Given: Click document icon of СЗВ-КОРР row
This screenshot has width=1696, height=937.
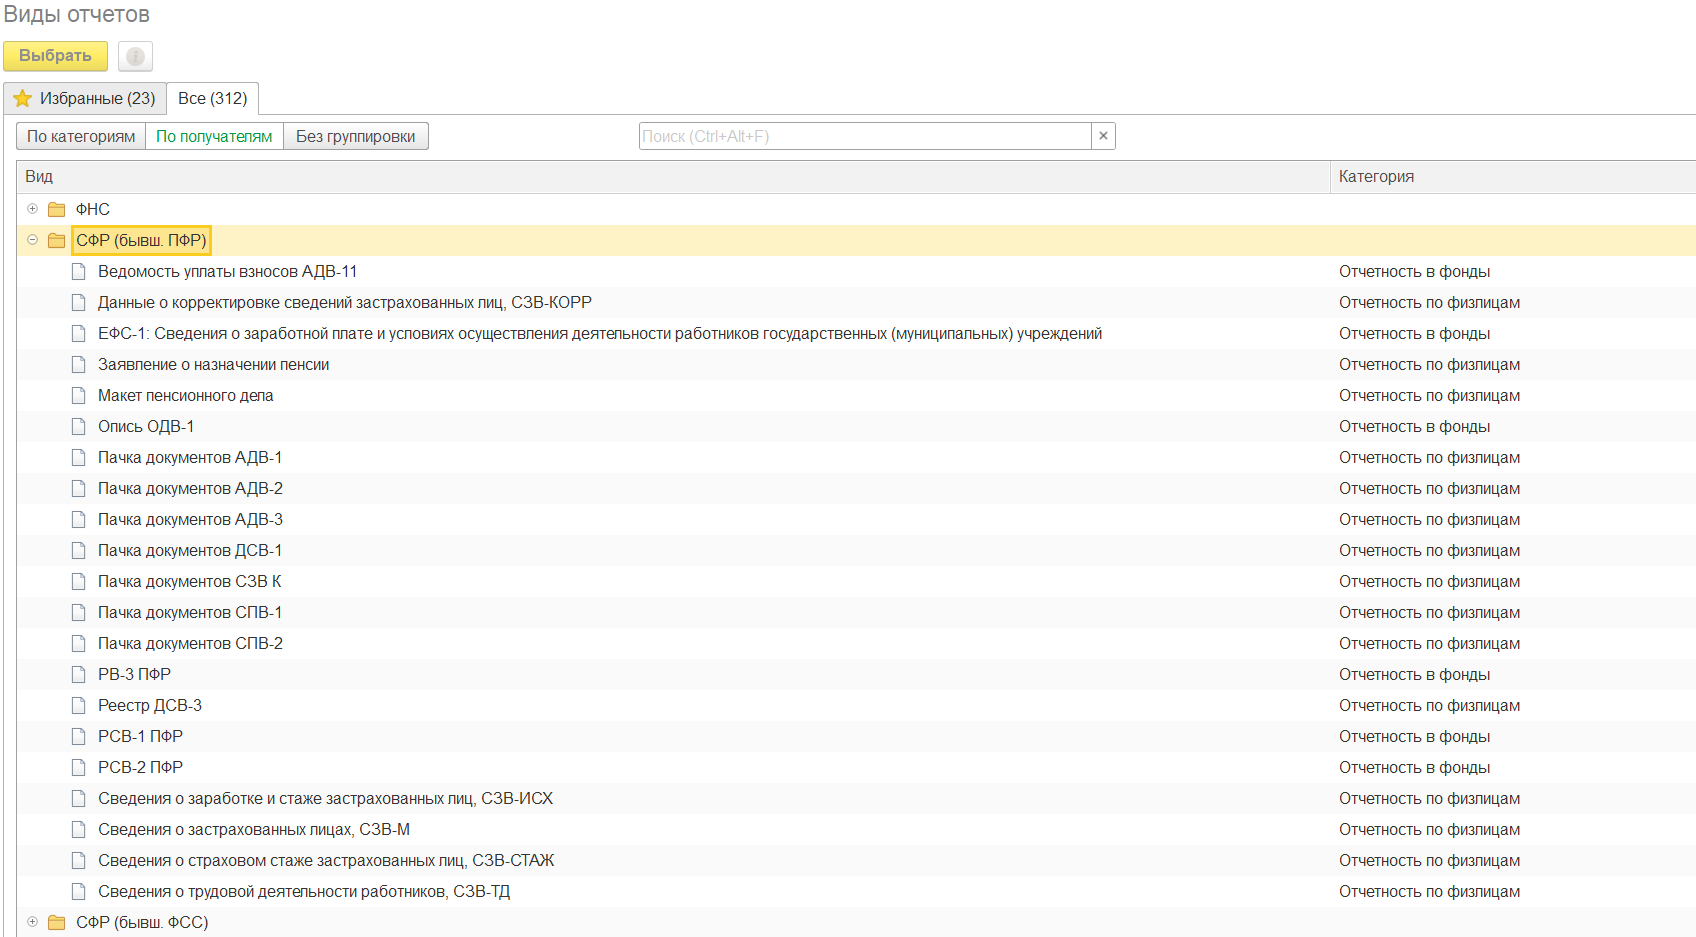Looking at the screenshot, I should click(x=78, y=302).
